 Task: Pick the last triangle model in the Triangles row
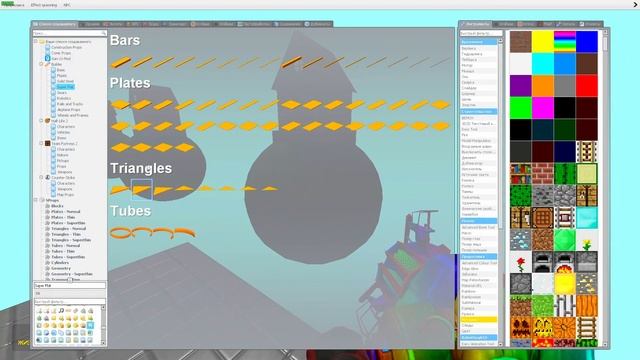pos(269,189)
